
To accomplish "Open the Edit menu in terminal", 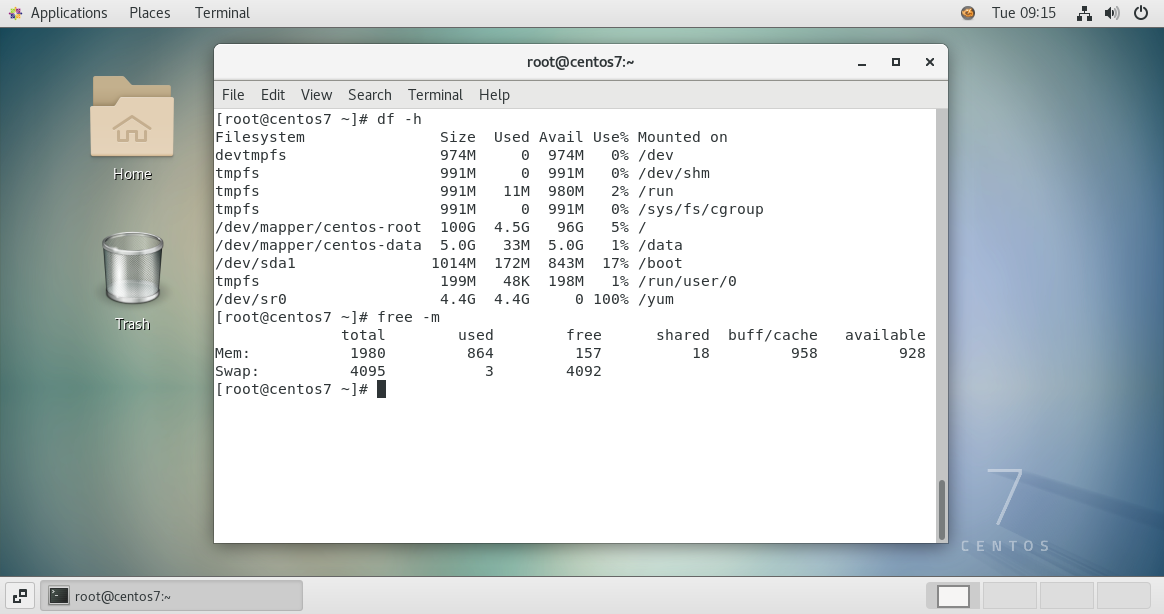I will coord(272,94).
